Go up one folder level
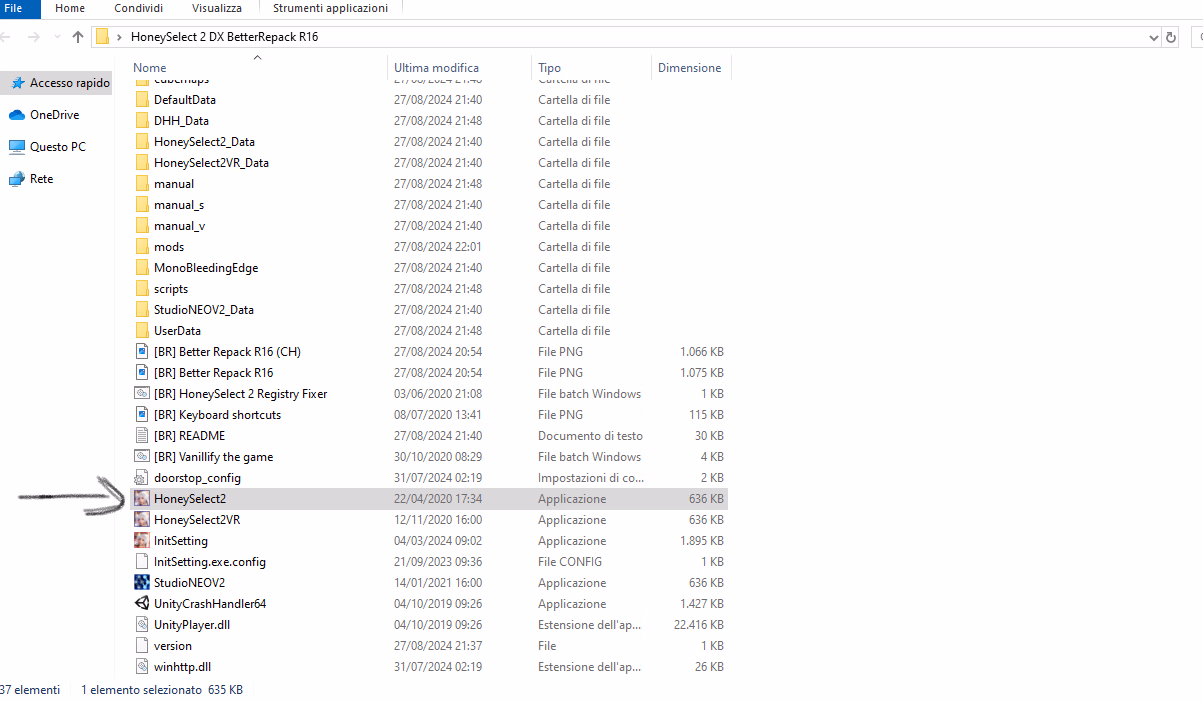Image resolution: width=1203 pixels, height=701 pixels. 78,37
